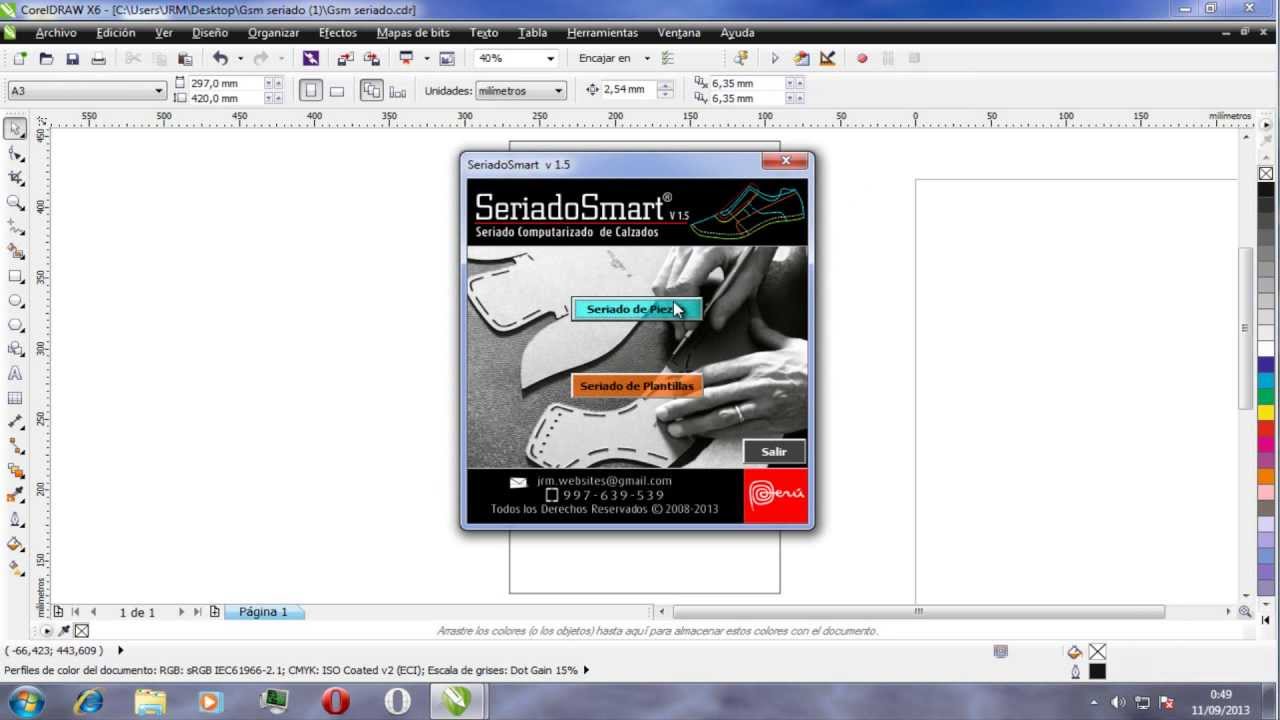The image size is (1280, 720).
Task: Undo the last action
Action: (220, 59)
